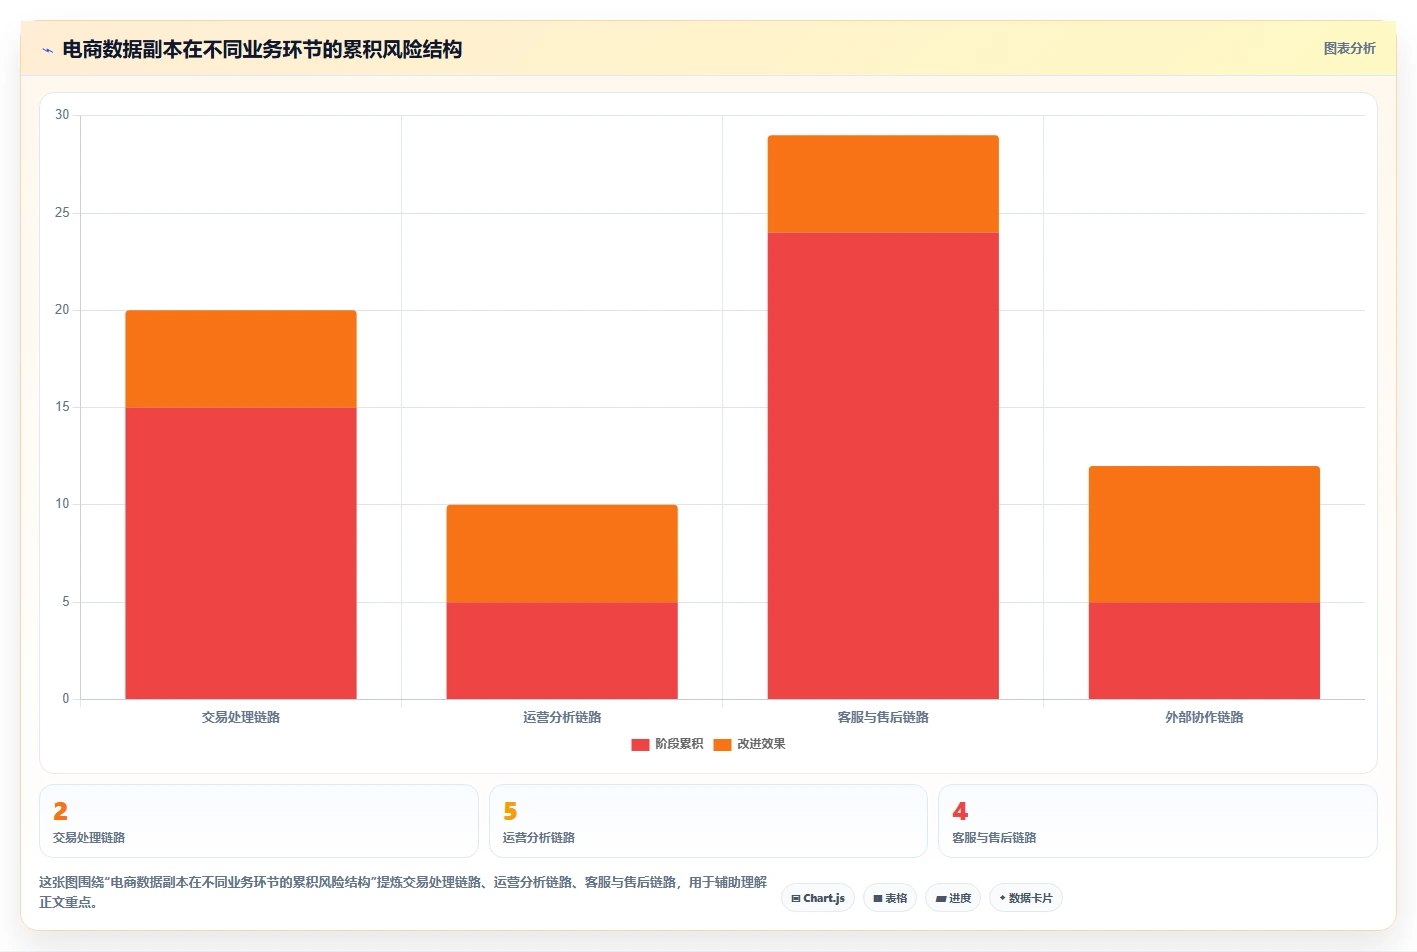Click the x-axis label 客服与售后链路

click(883, 717)
